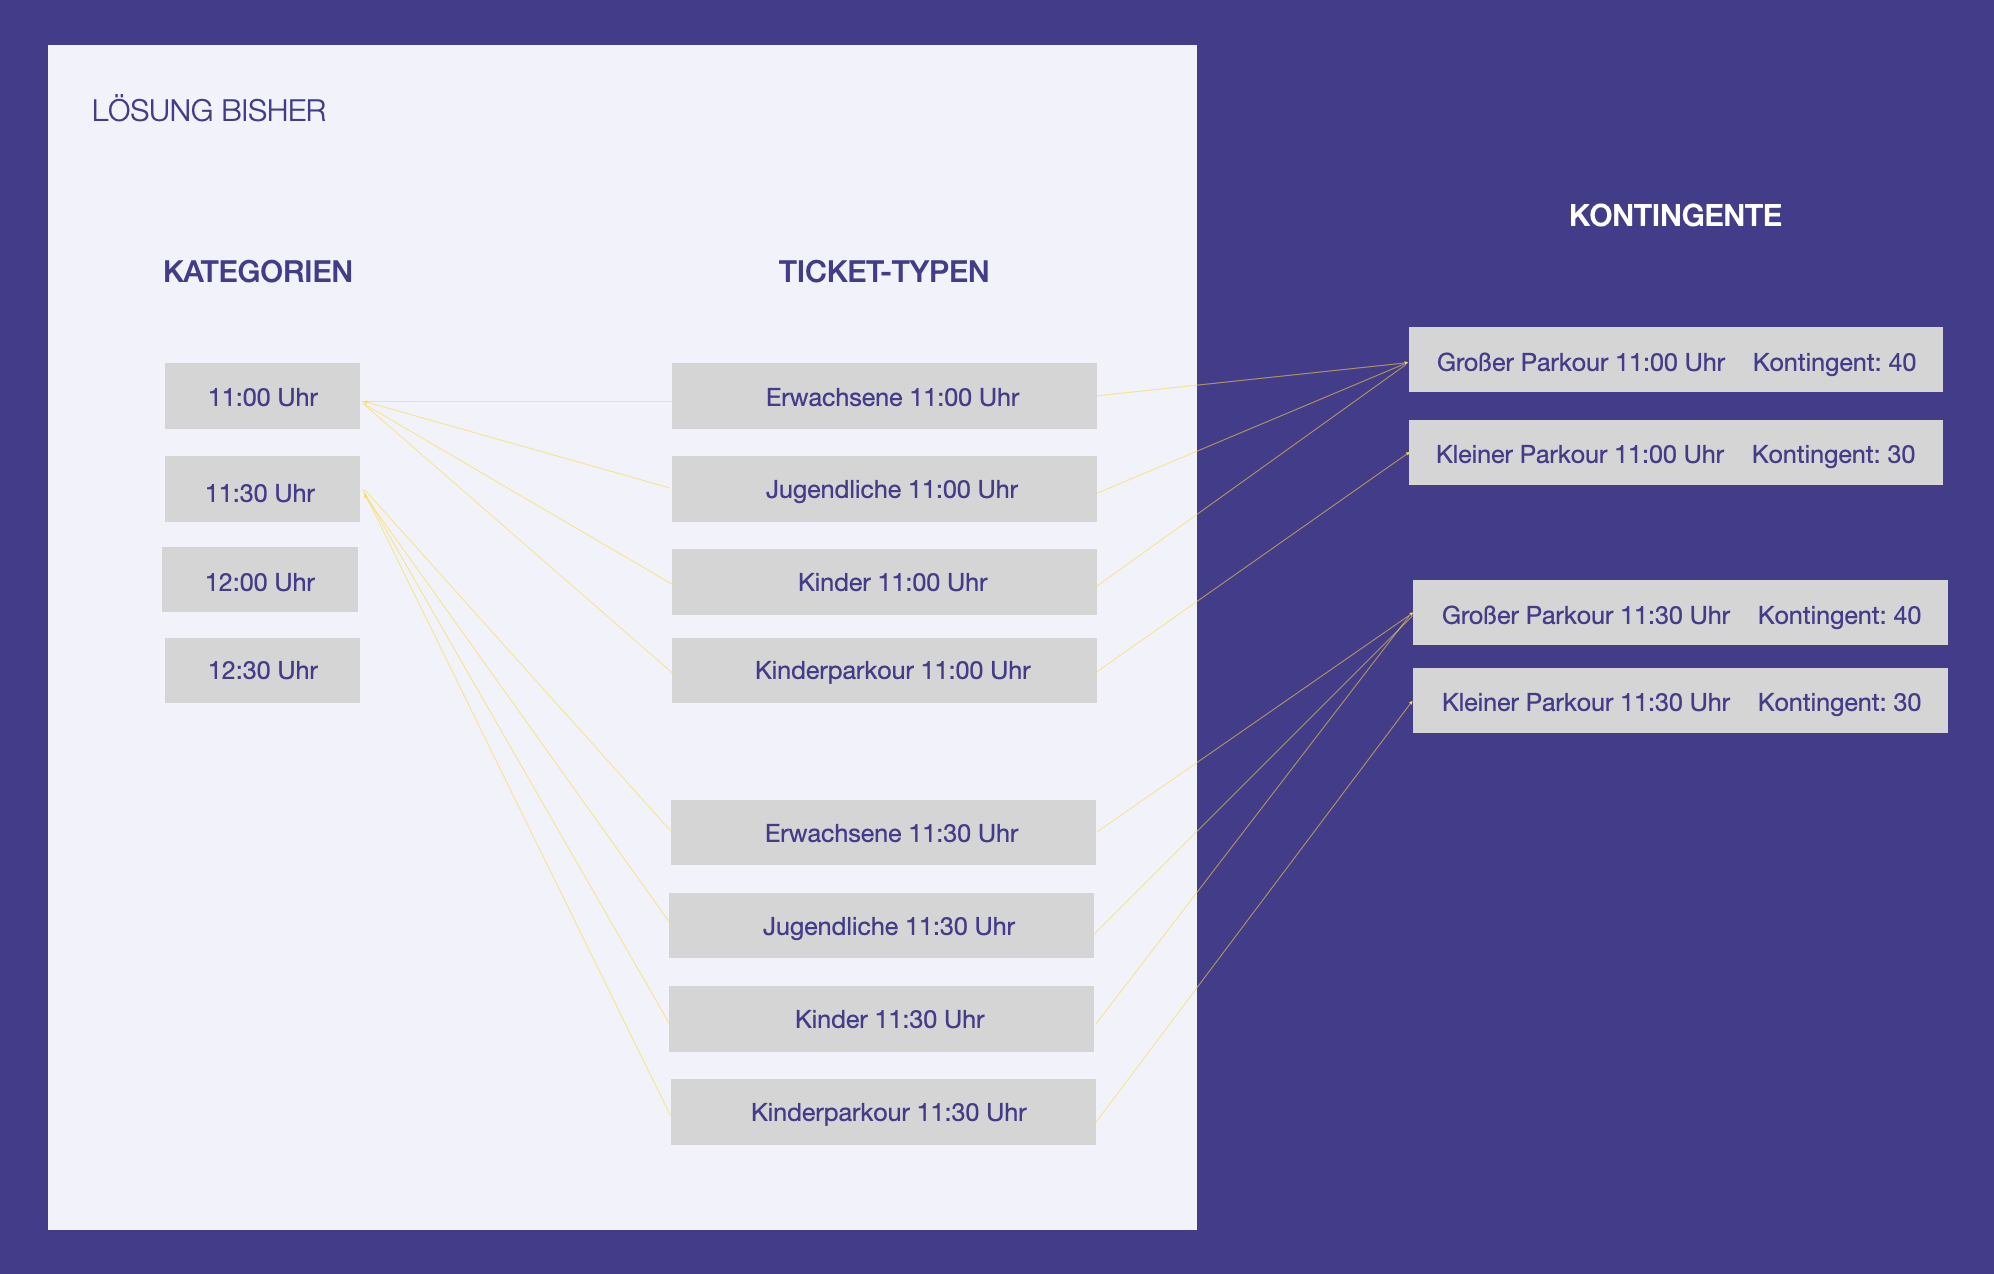Select the 11:00 Uhr category box
This screenshot has width=1994, height=1274.
(262, 396)
